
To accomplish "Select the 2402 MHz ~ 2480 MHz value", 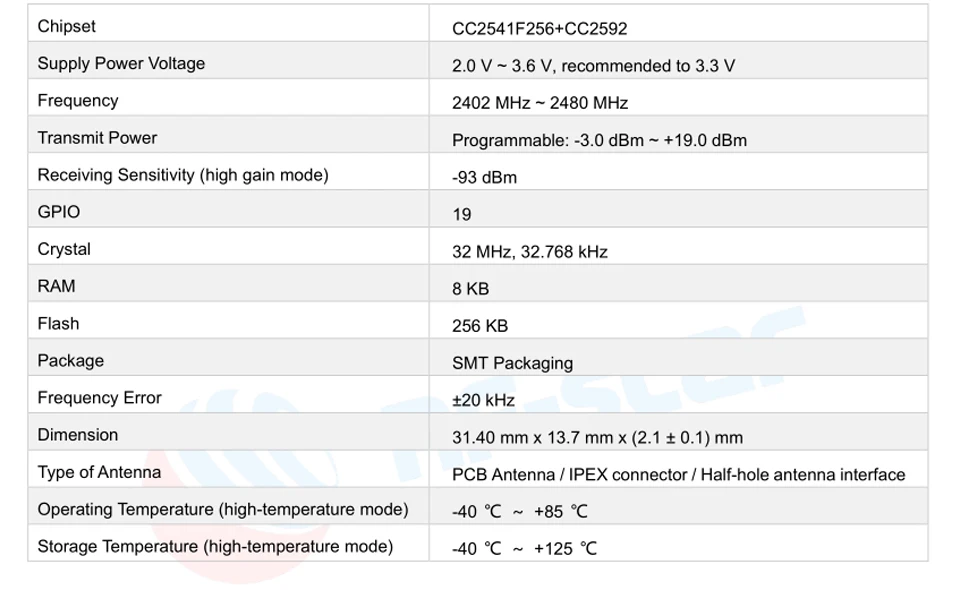I will (540, 103).
